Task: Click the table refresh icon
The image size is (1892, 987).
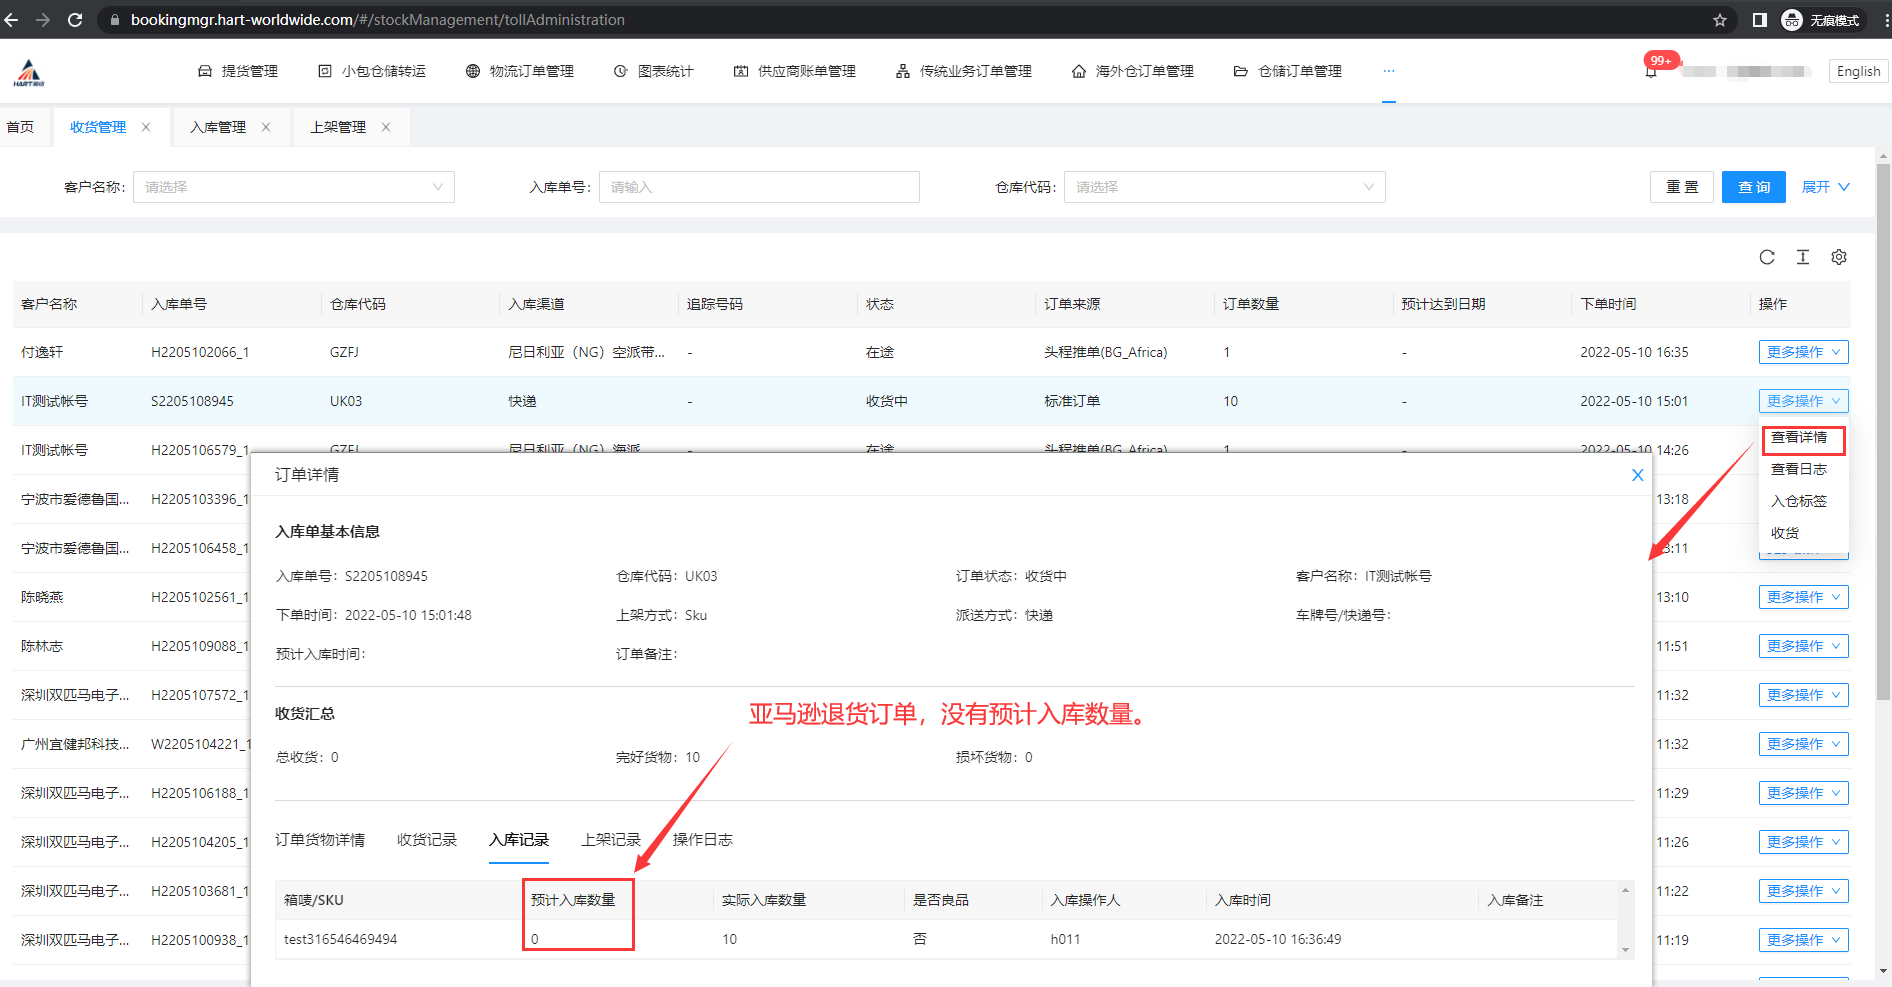Action: (x=1767, y=257)
